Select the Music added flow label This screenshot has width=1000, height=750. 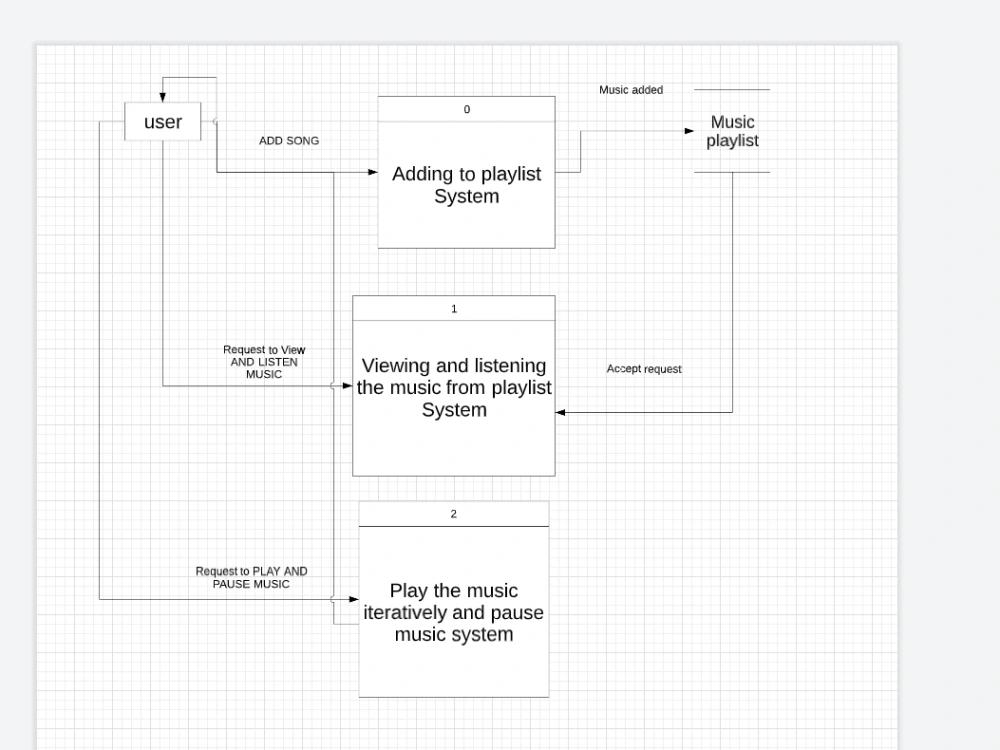pos(631,90)
